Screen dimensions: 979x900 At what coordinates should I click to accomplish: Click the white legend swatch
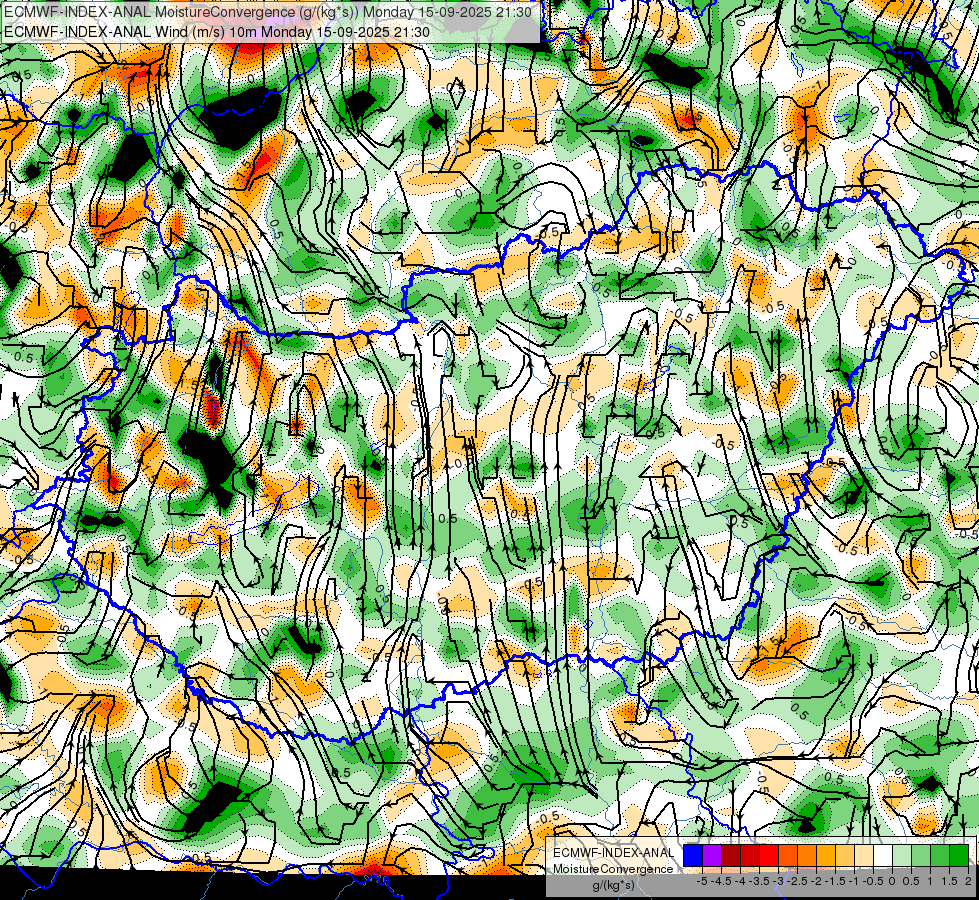pos(883,856)
